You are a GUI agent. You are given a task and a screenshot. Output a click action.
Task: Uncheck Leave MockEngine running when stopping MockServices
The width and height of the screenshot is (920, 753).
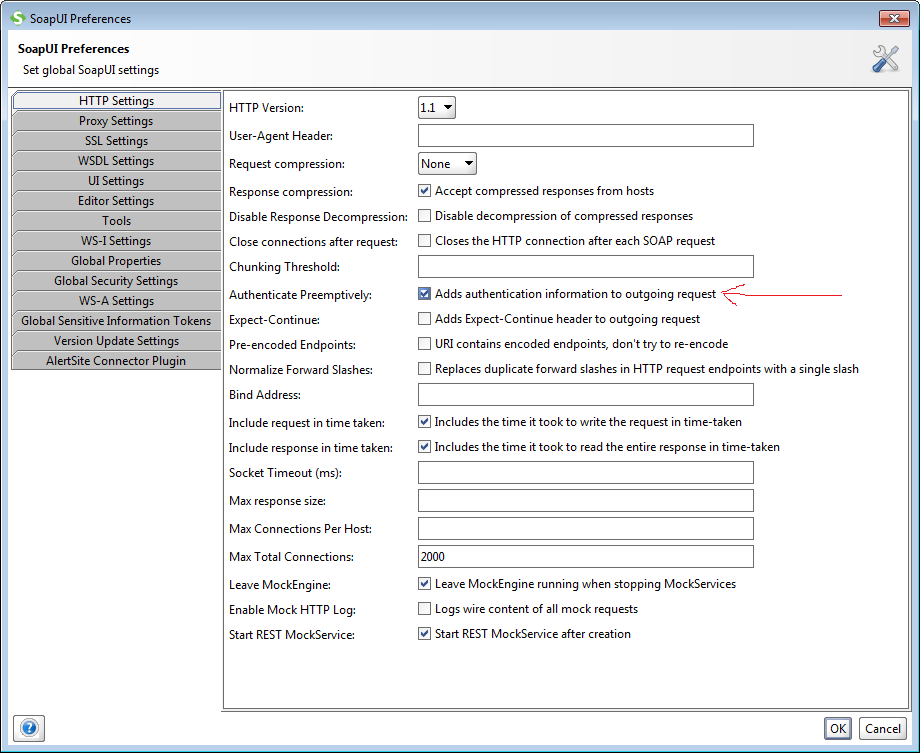point(424,584)
